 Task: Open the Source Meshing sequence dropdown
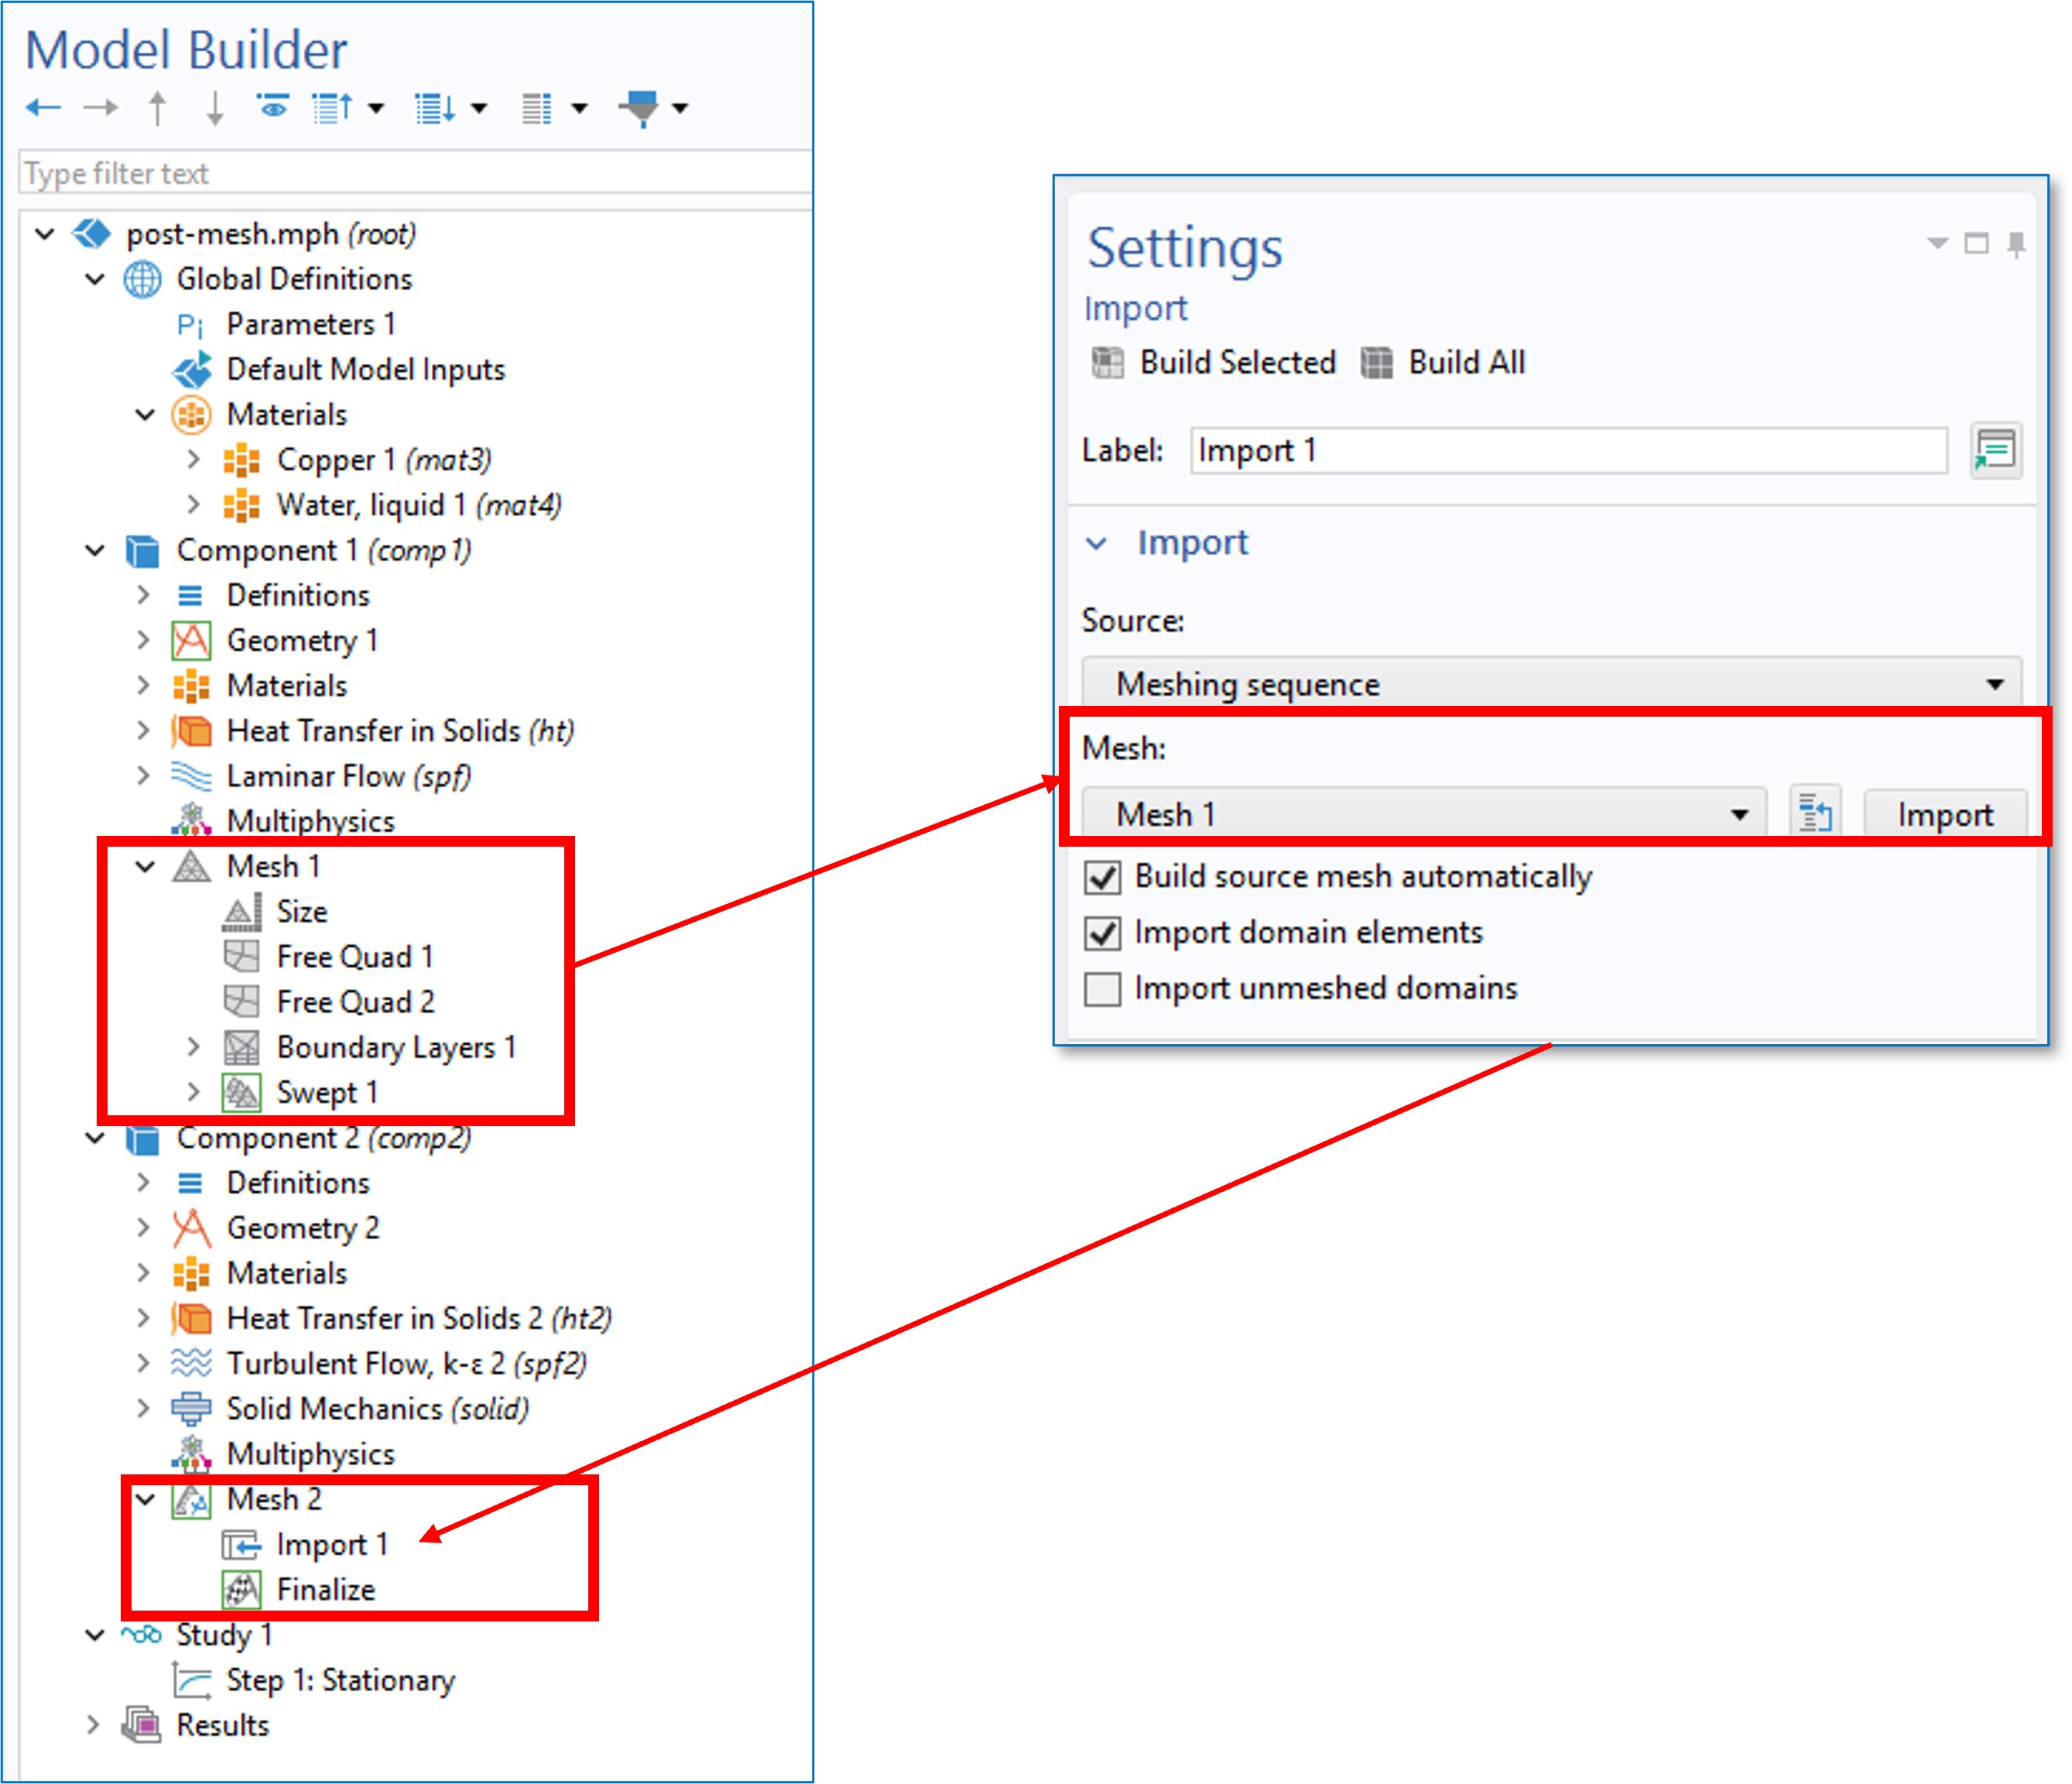click(x=1550, y=684)
